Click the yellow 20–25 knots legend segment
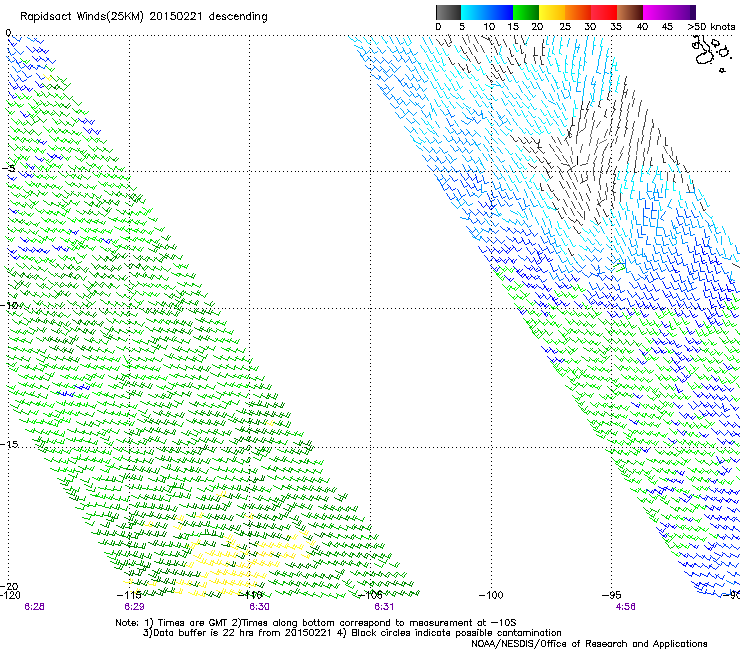740x650 pixels. (x=552, y=12)
